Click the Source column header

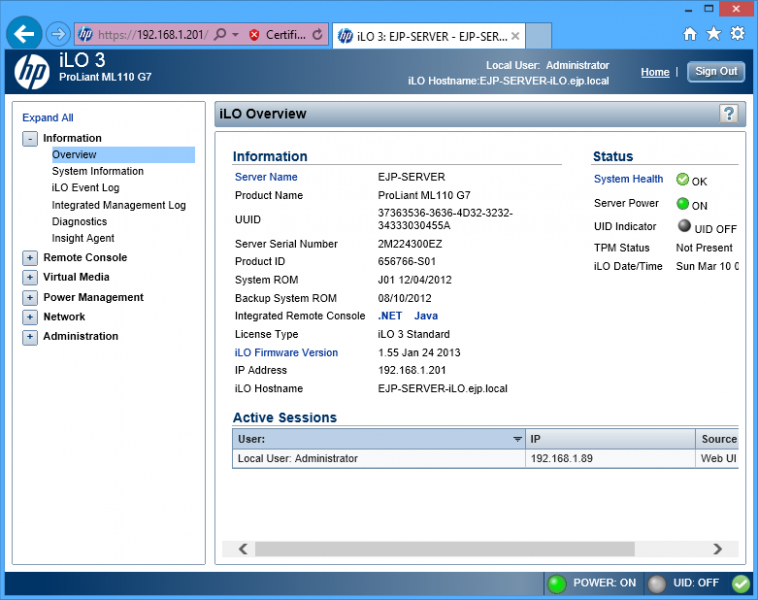pos(717,439)
